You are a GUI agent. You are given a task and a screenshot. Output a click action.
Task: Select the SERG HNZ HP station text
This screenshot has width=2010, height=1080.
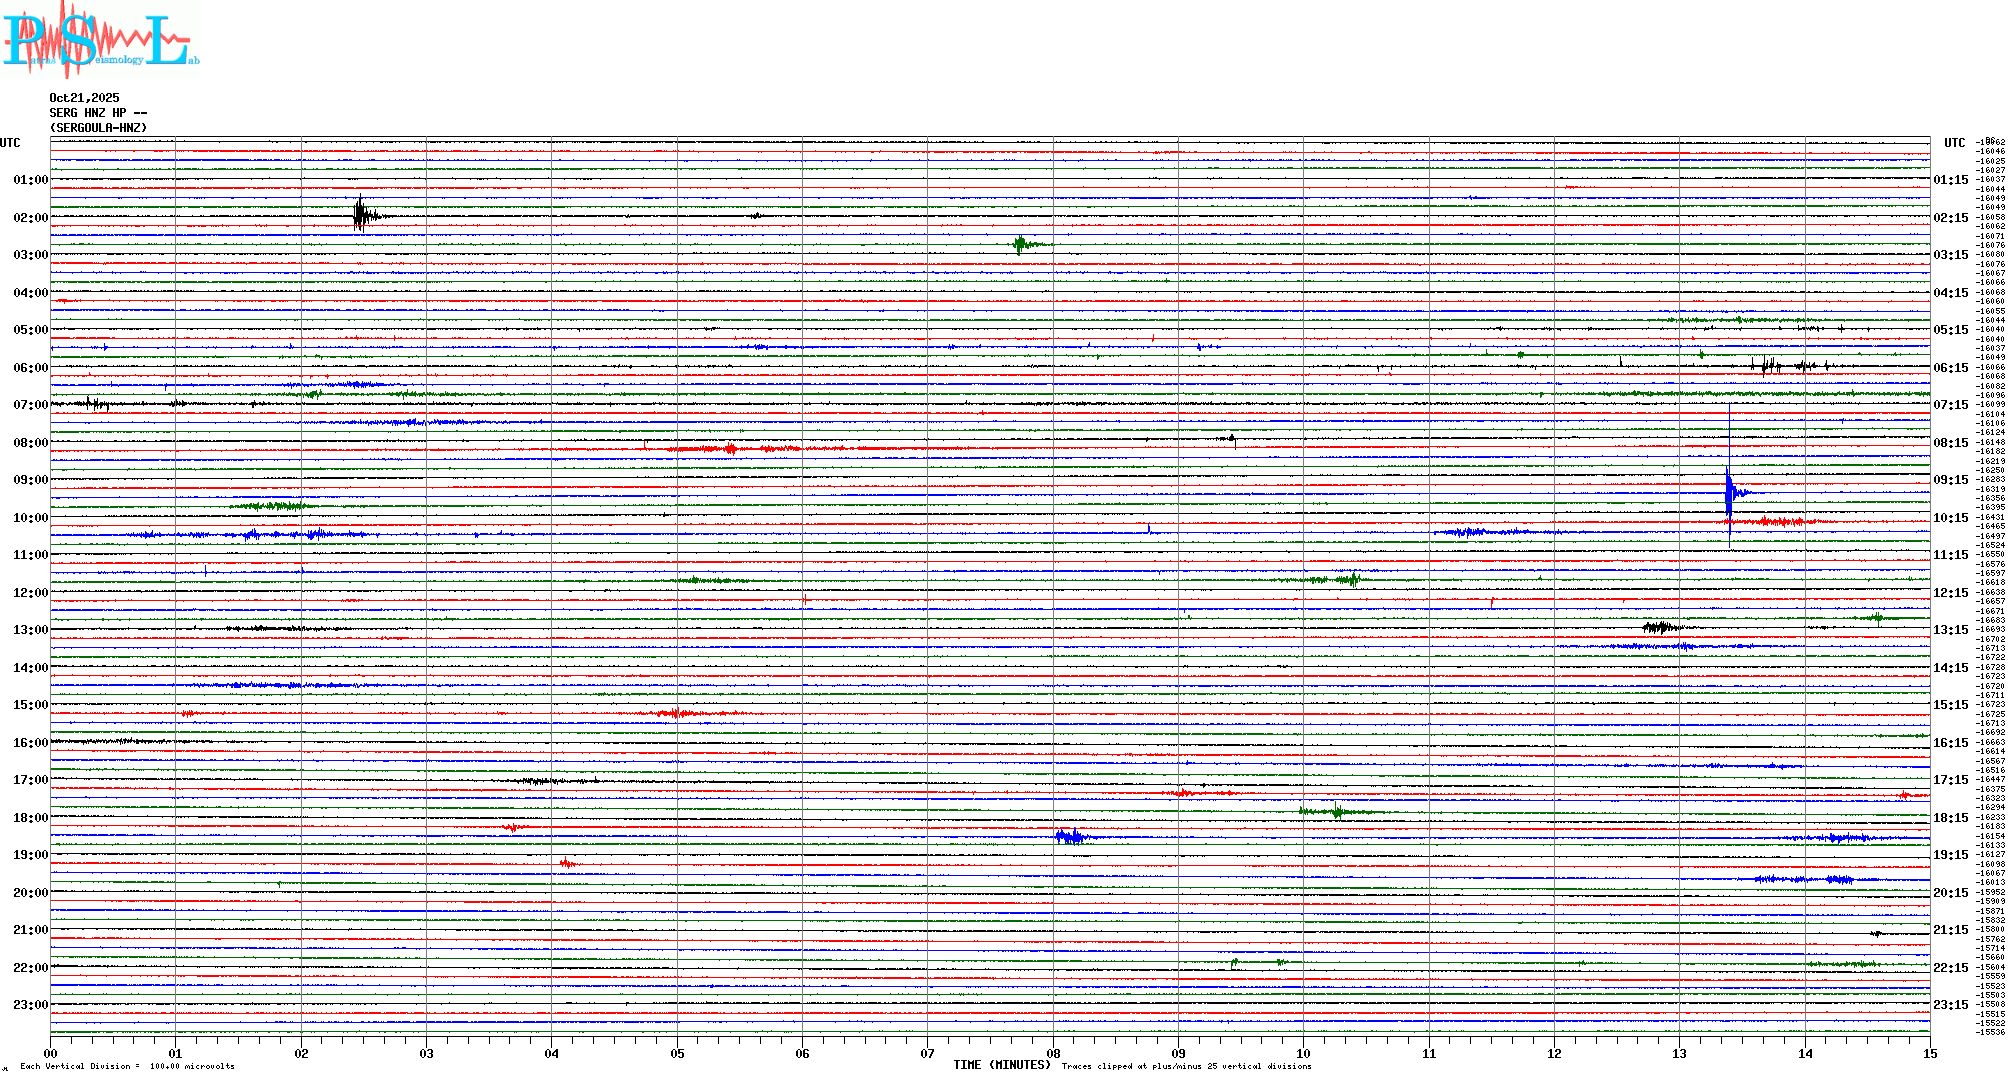click(97, 113)
